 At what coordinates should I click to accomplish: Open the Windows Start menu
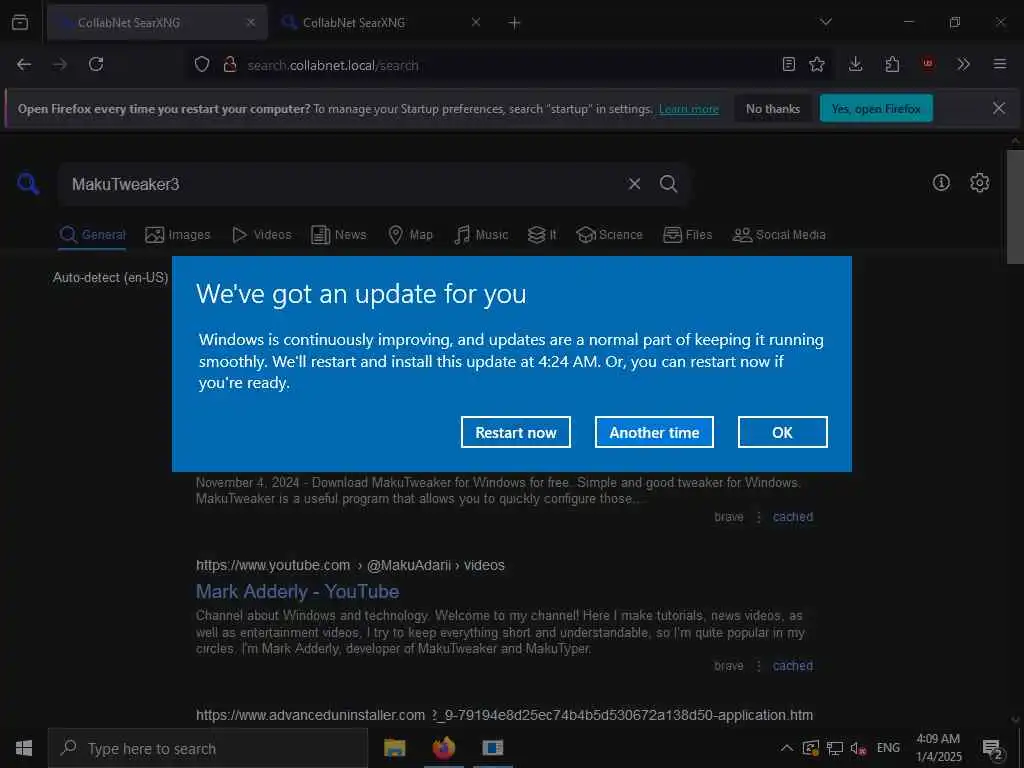24,748
